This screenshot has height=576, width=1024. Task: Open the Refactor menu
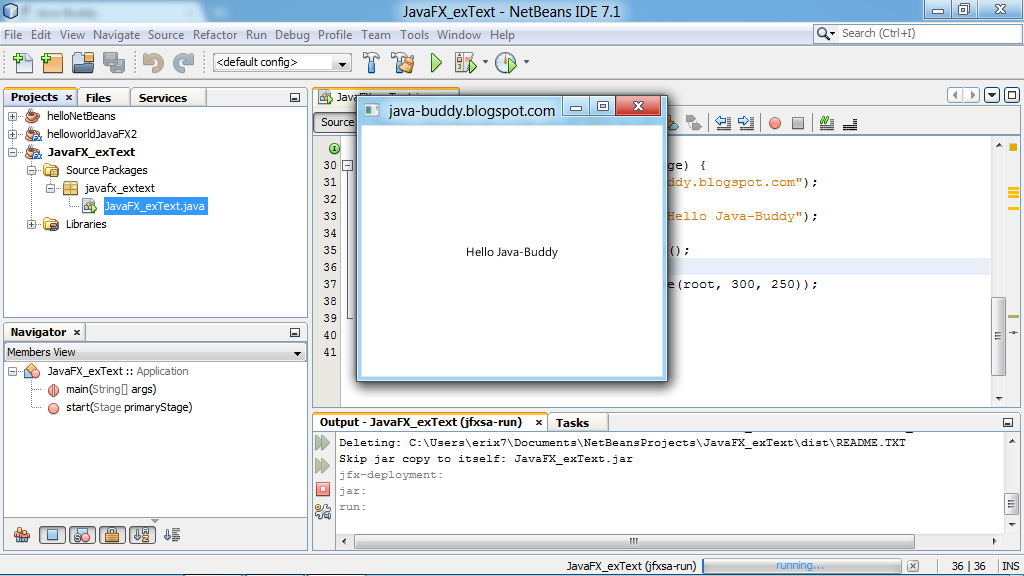[x=216, y=34]
